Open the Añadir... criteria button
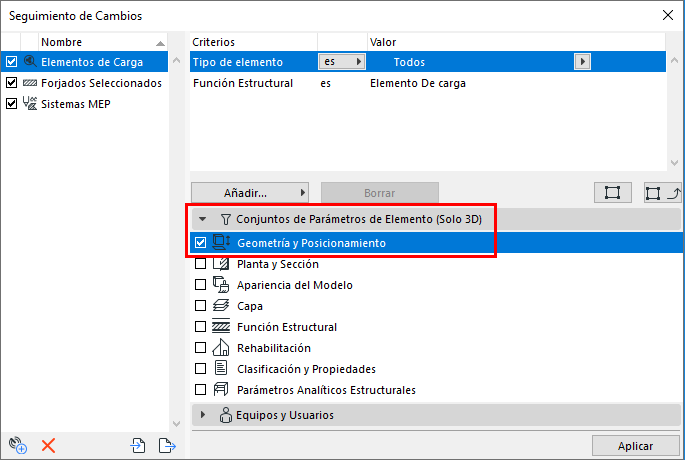Viewport: 685px width, 460px height. [250, 193]
